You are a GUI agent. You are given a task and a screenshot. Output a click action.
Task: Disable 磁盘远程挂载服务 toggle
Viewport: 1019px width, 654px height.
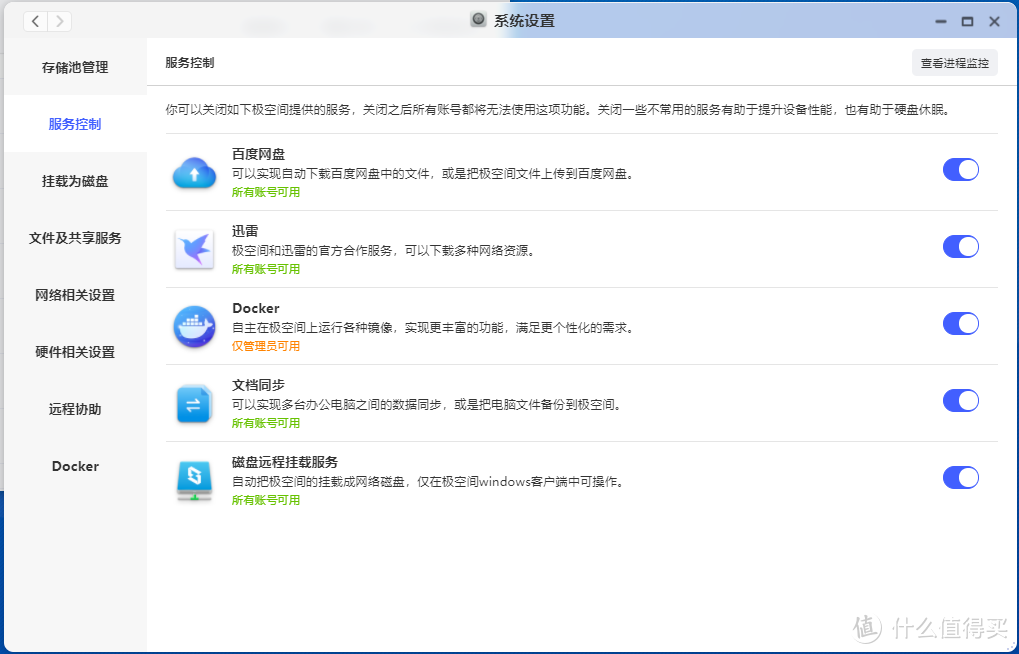coord(960,478)
